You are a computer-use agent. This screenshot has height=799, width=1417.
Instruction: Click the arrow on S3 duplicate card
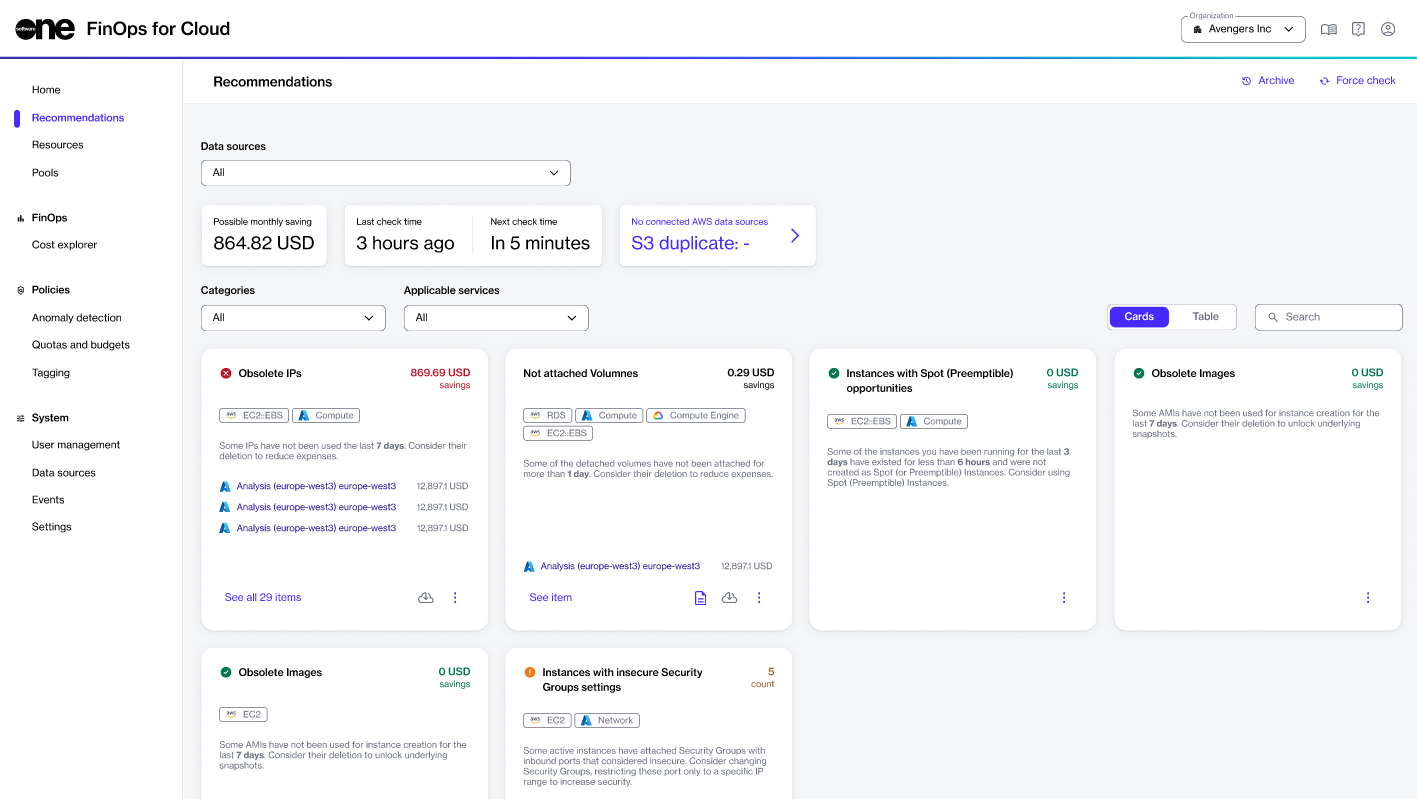click(795, 236)
